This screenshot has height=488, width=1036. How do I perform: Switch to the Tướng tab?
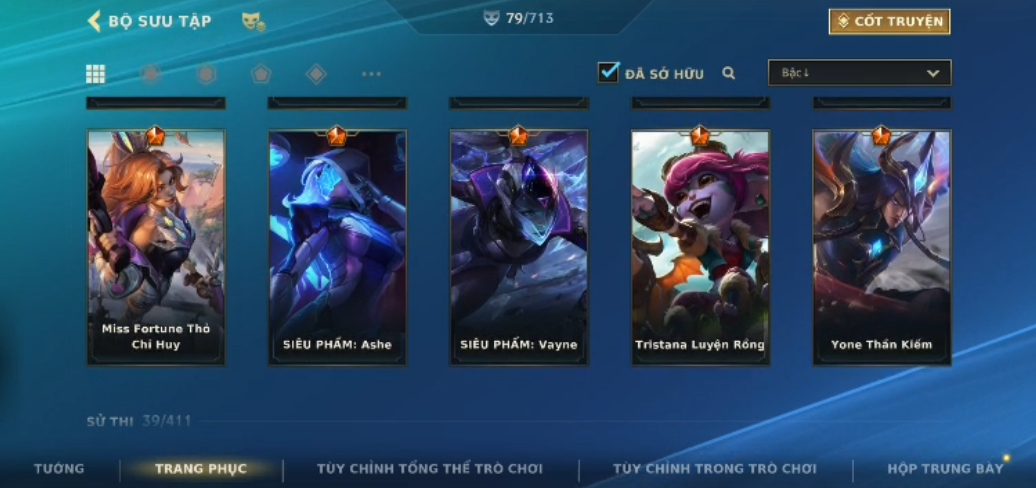click(59, 469)
